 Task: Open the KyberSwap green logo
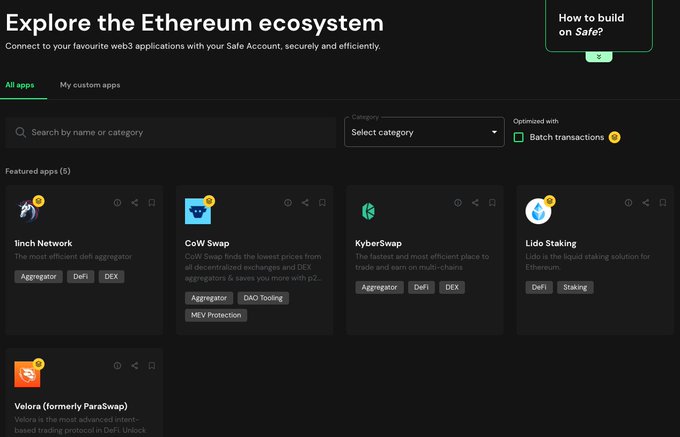(368, 211)
